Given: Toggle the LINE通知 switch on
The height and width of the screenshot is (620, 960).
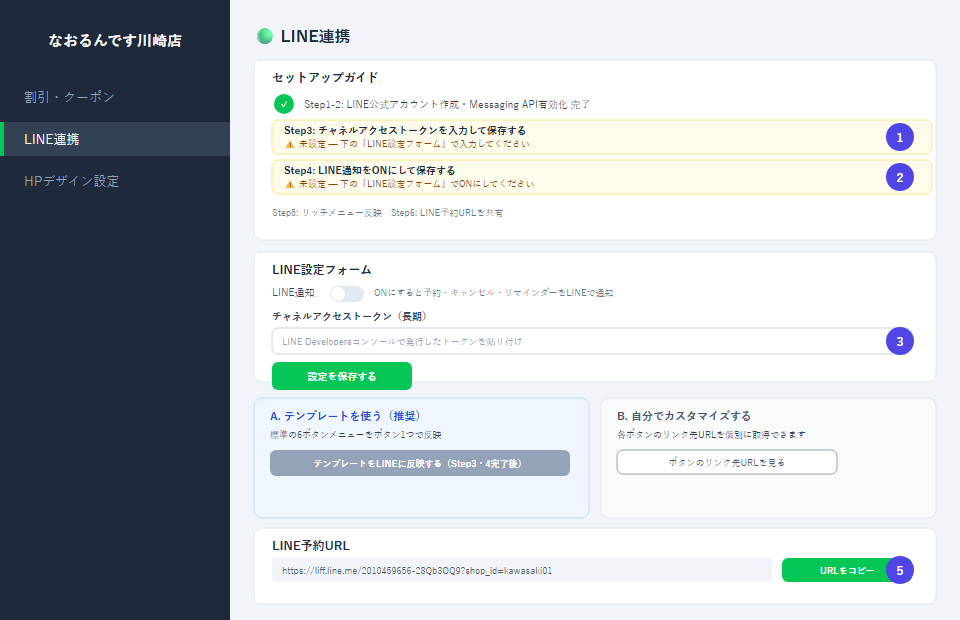Looking at the screenshot, I should [347, 293].
